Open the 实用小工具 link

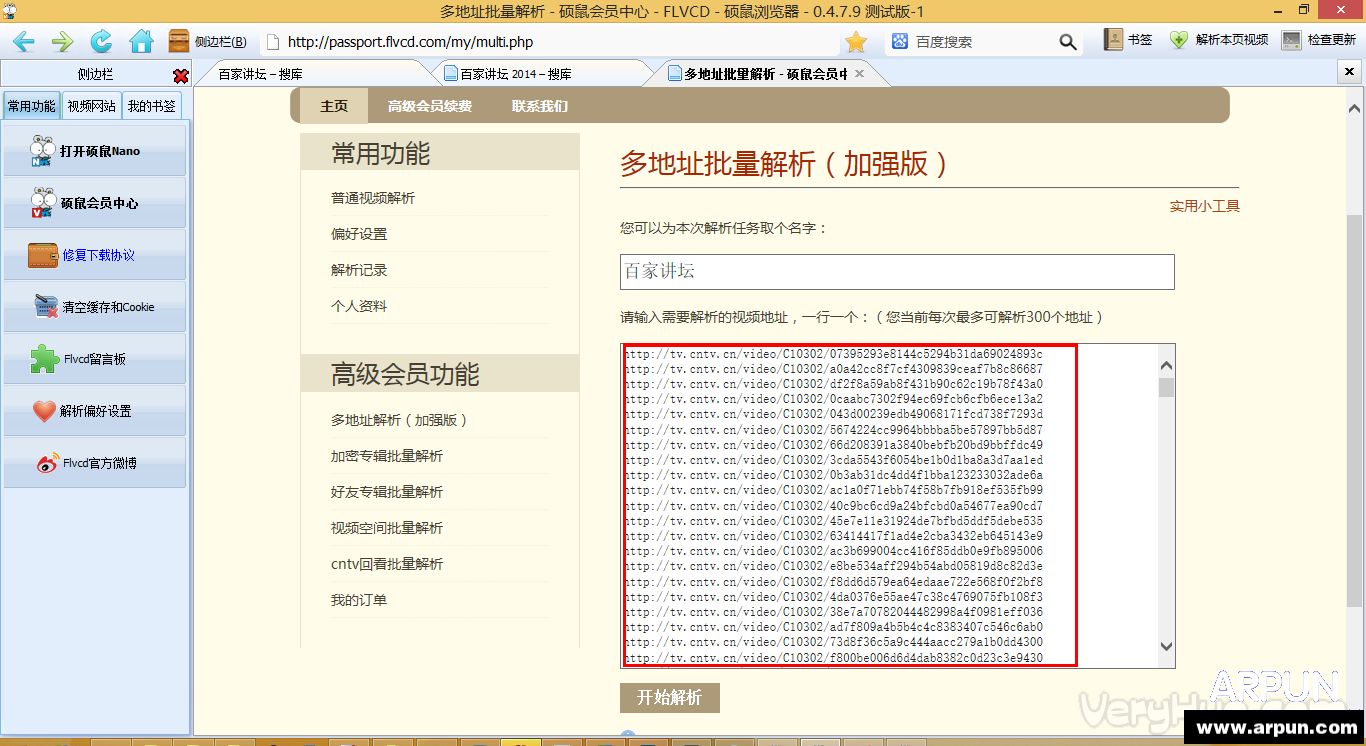1204,206
